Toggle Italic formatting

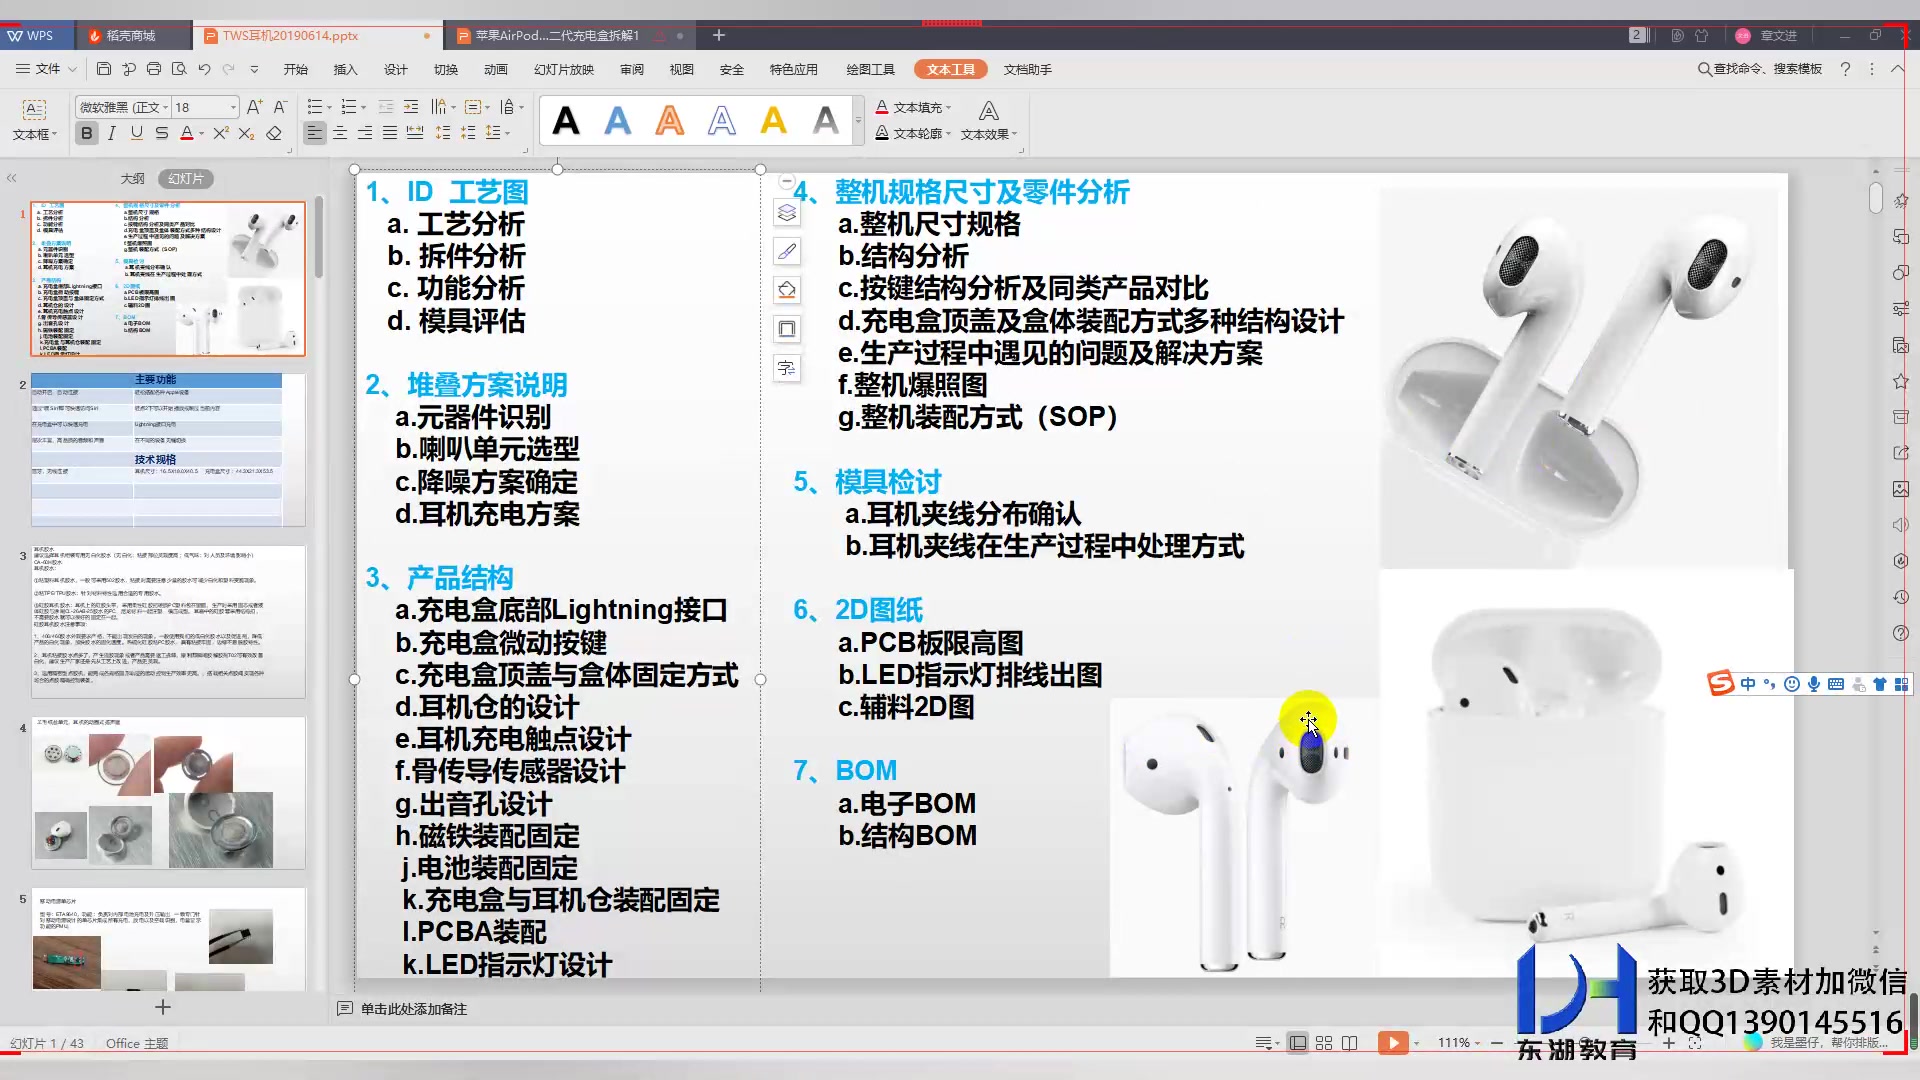112,133
